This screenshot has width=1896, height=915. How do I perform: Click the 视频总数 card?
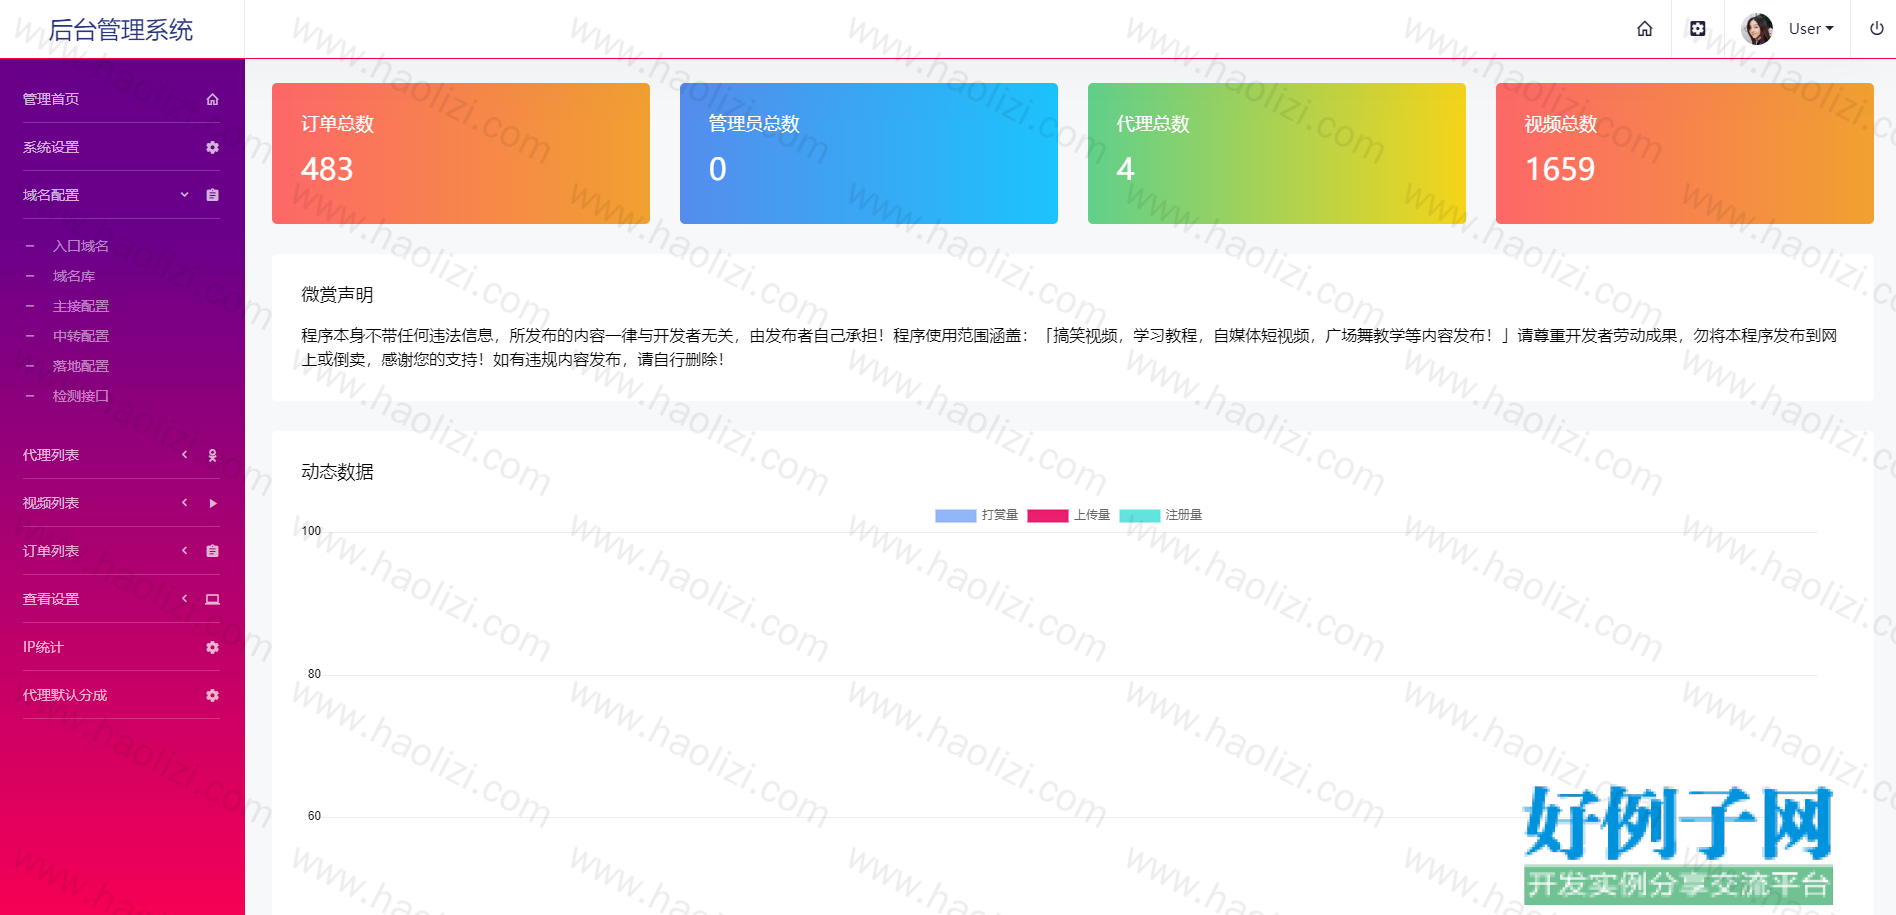(1685, 153)
